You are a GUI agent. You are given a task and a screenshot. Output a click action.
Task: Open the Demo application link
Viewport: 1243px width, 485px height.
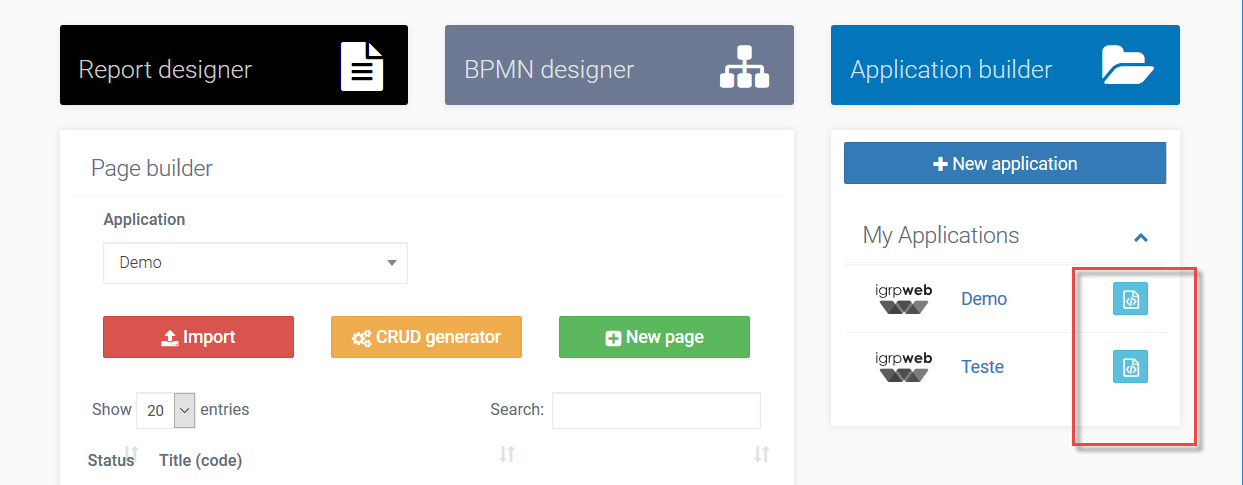[984, 299]
